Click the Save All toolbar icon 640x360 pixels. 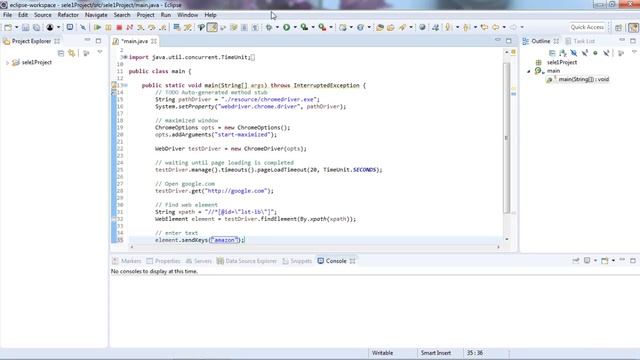click(36, 27)
